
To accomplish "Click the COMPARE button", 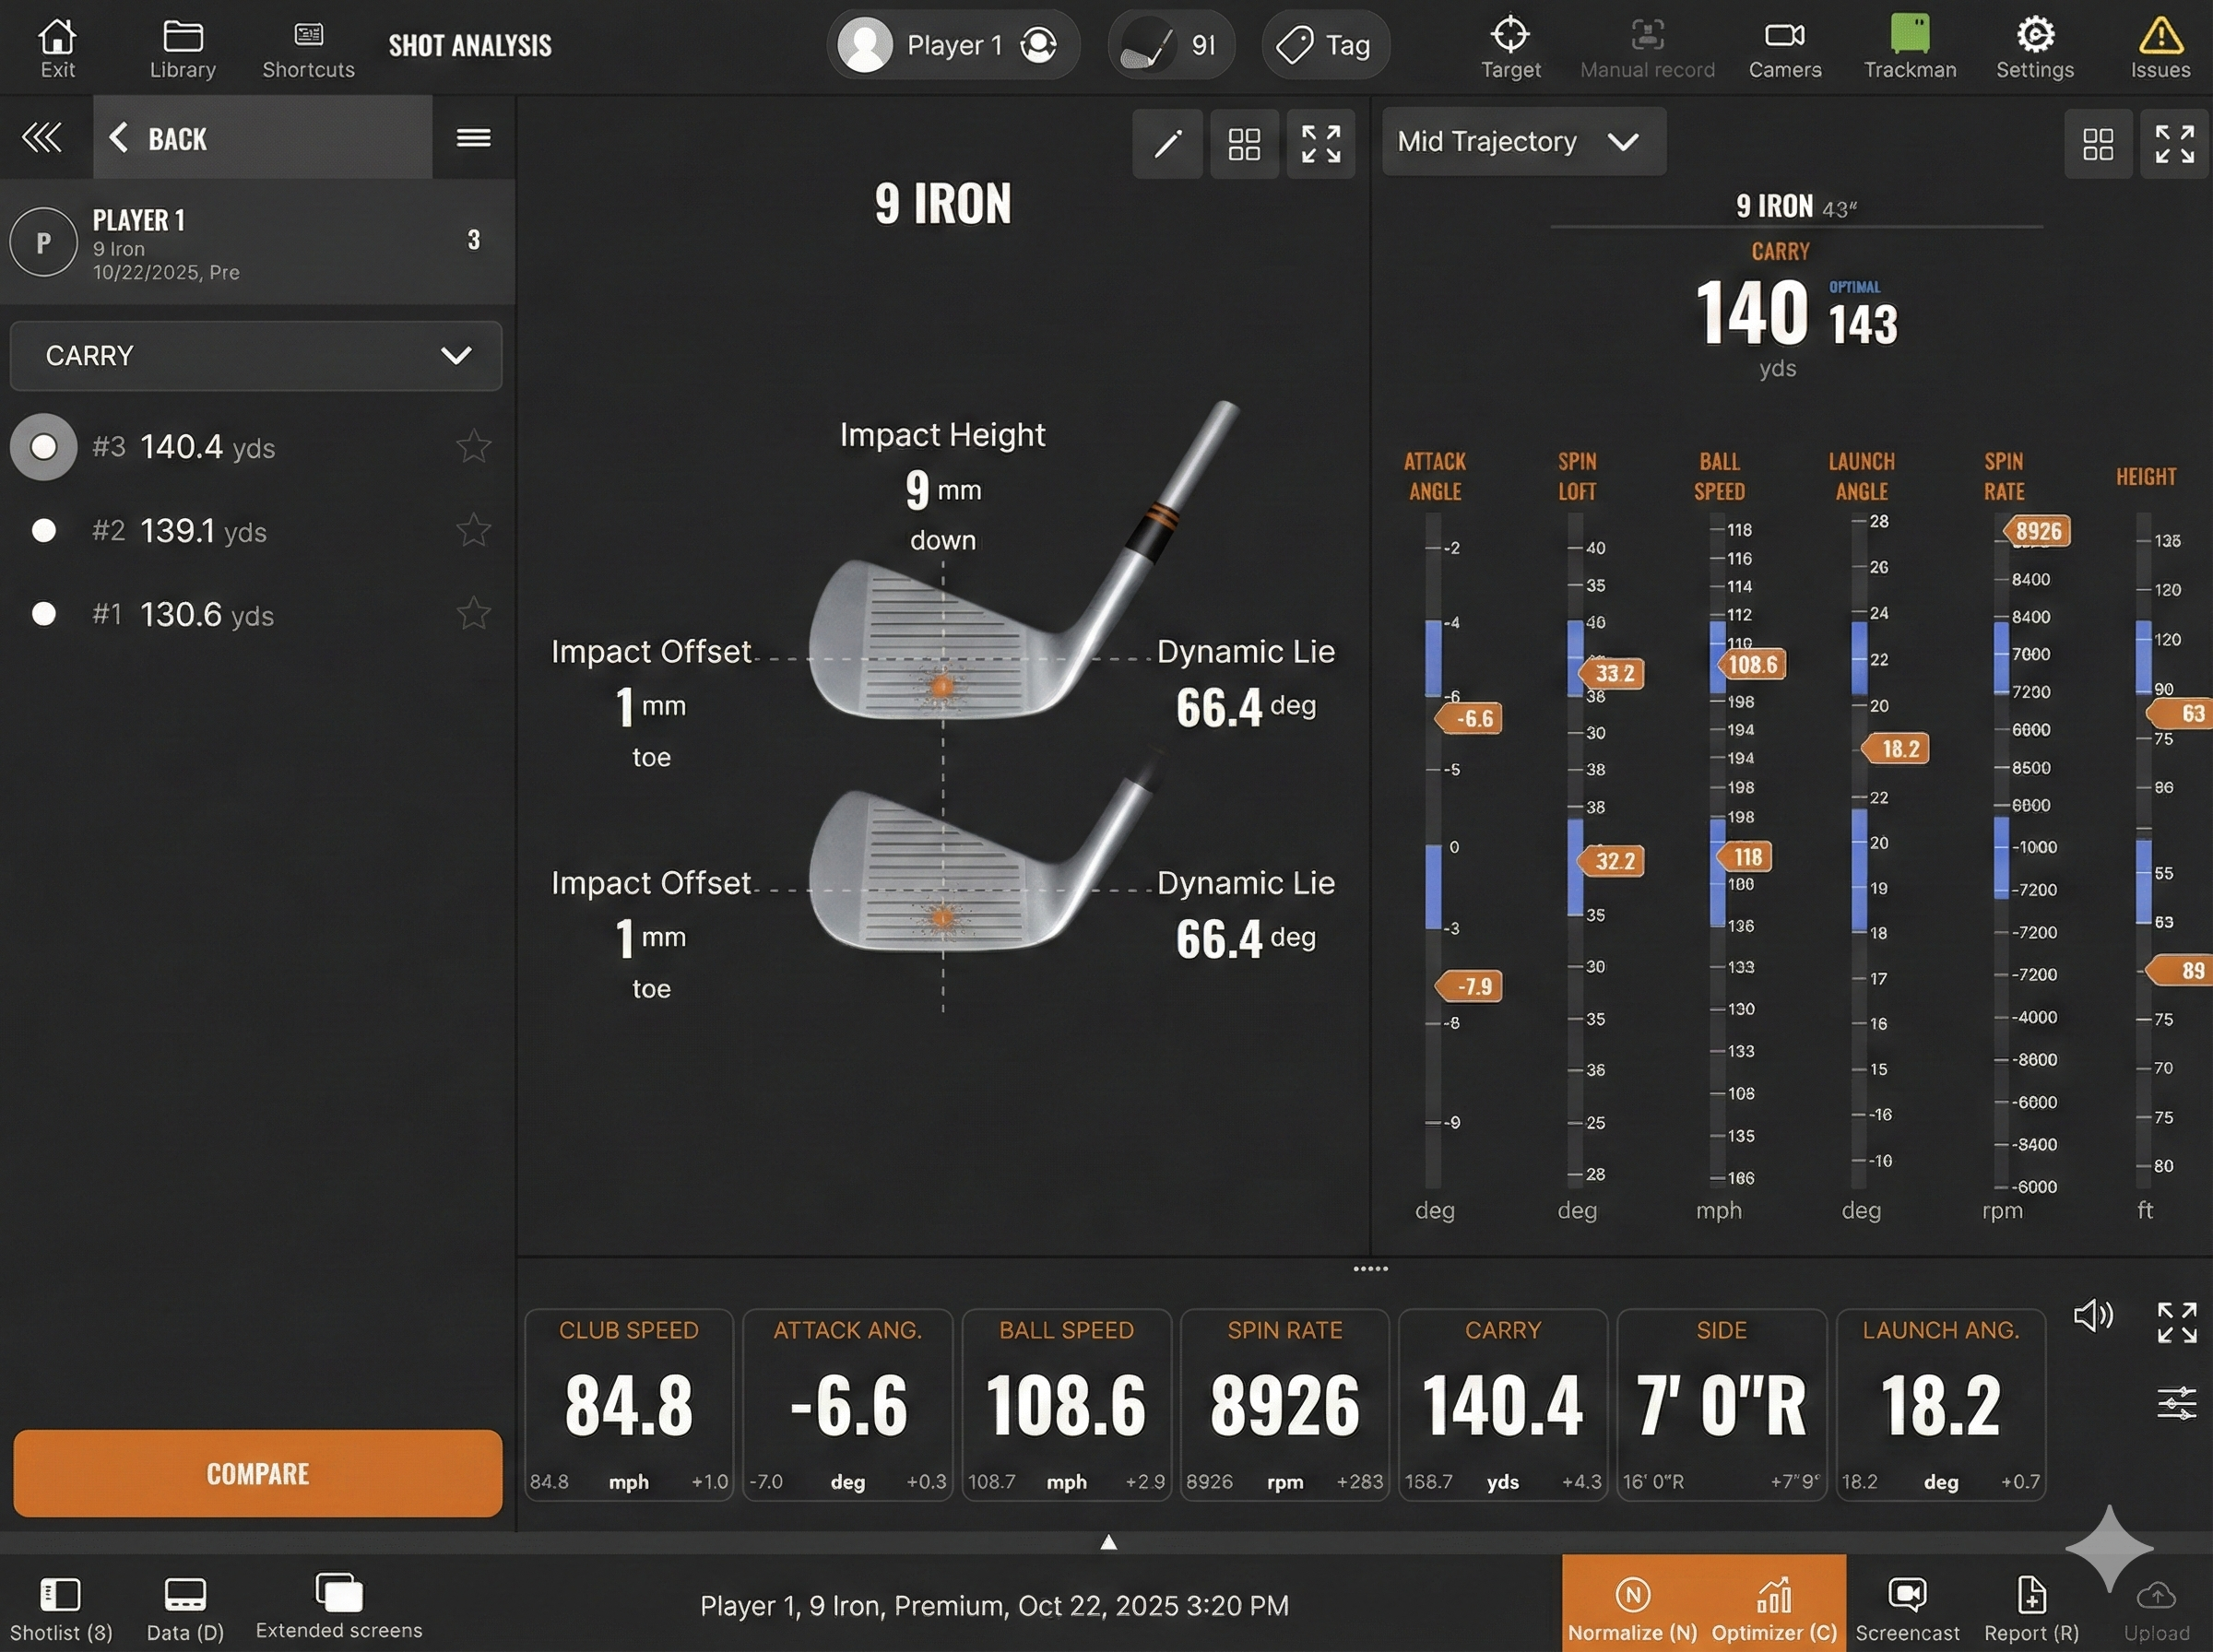I will coord(257,1474).
